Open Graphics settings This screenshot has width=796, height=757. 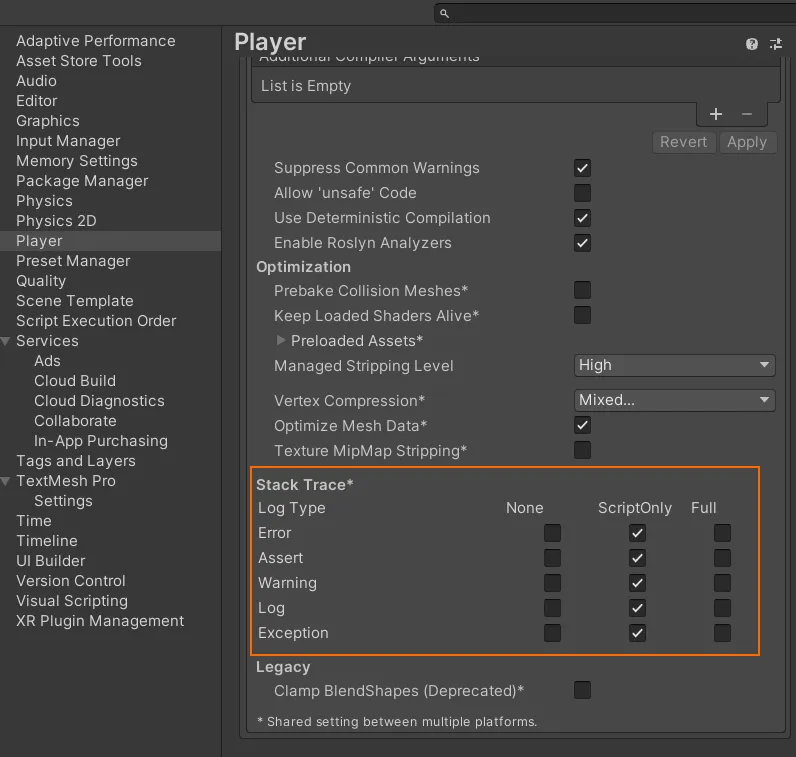pyautogui.click(x=48, y=121)
